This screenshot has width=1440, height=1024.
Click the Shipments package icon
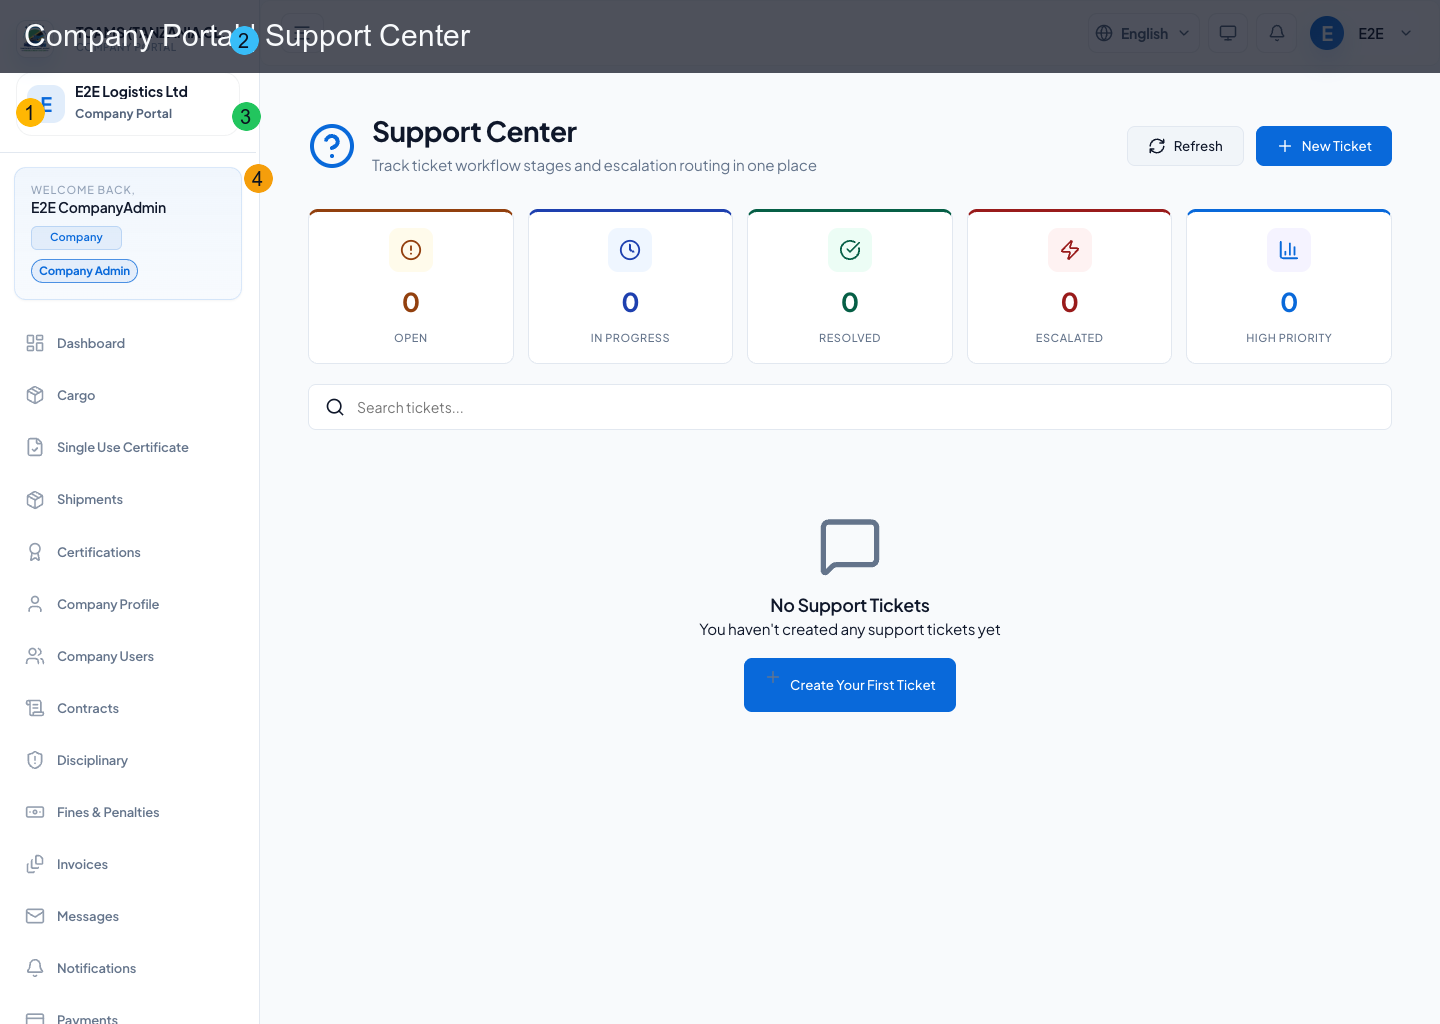tap(35, 499)
